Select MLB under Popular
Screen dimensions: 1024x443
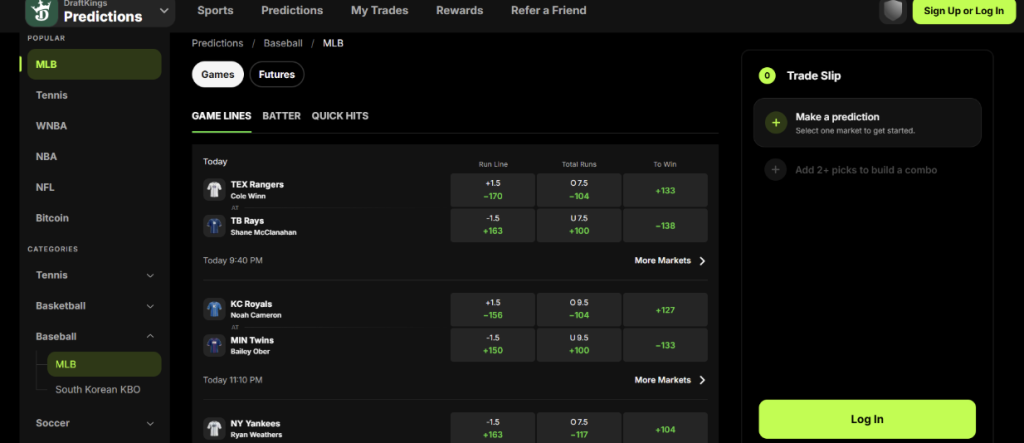[x=94, y=65]
